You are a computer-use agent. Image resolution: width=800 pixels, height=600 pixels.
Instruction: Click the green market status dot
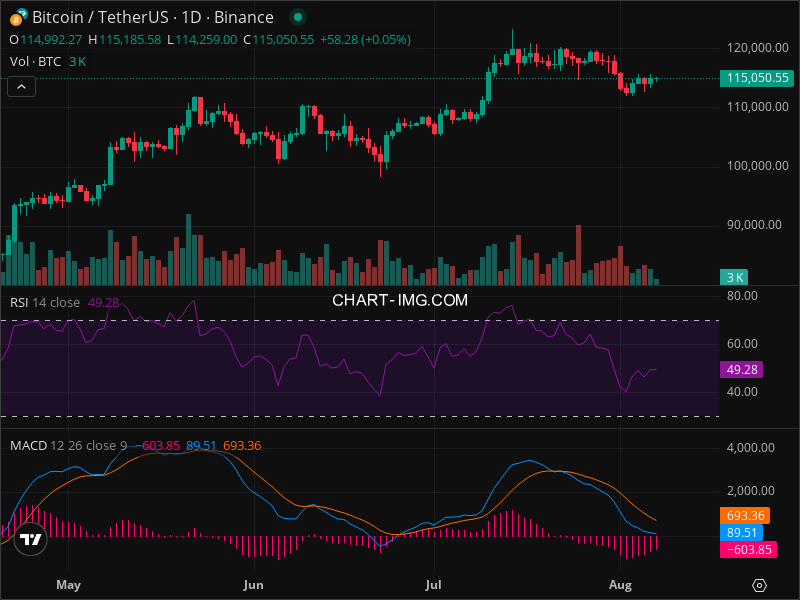click(298, 17)
